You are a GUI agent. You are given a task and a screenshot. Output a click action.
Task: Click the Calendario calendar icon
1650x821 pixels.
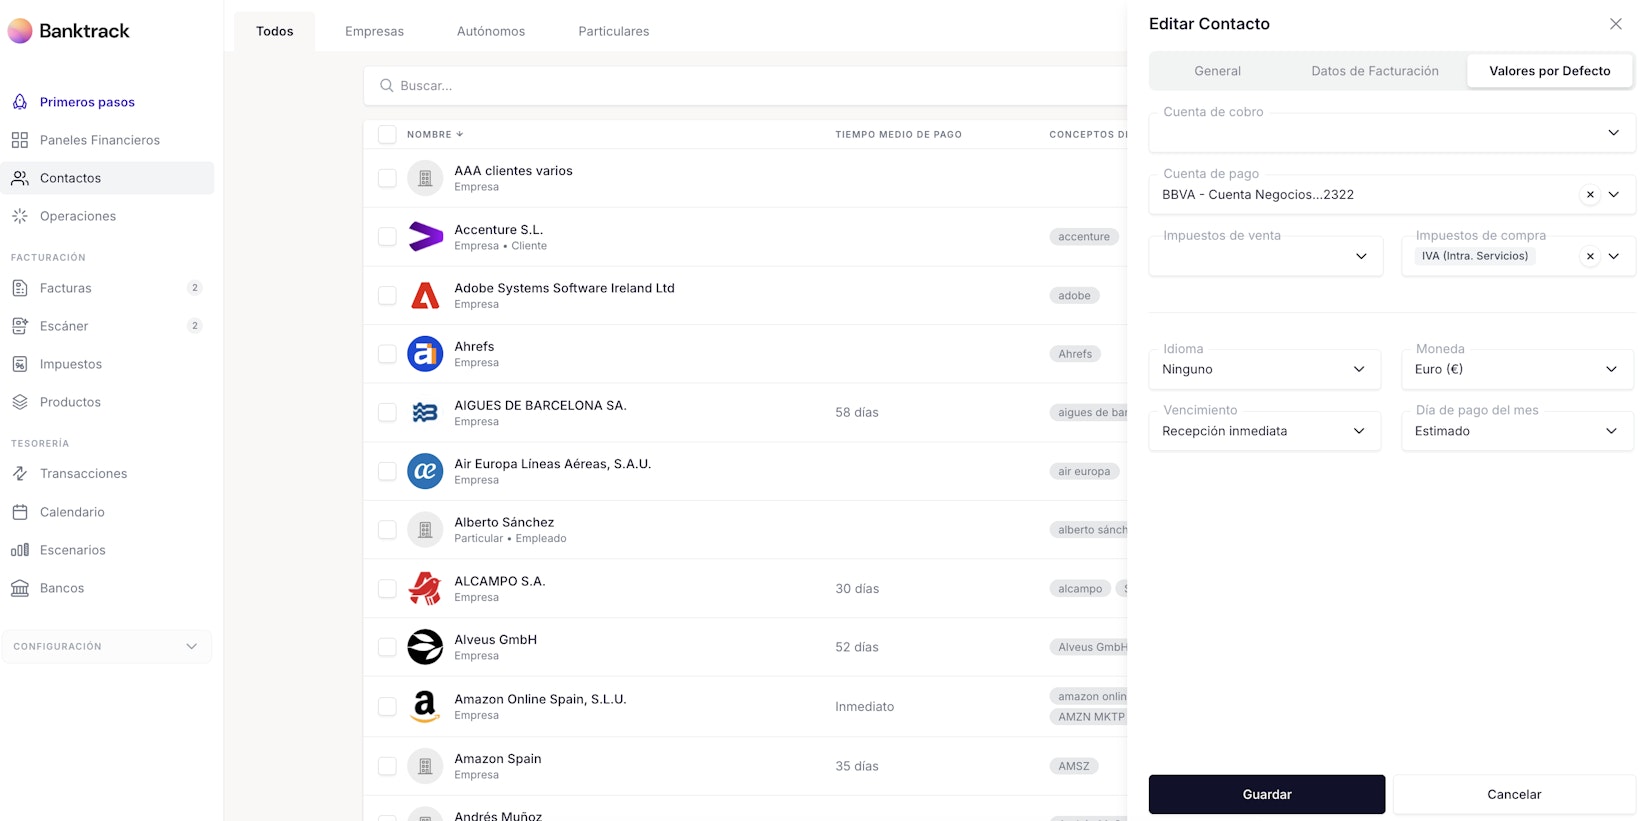coord(20,512)
